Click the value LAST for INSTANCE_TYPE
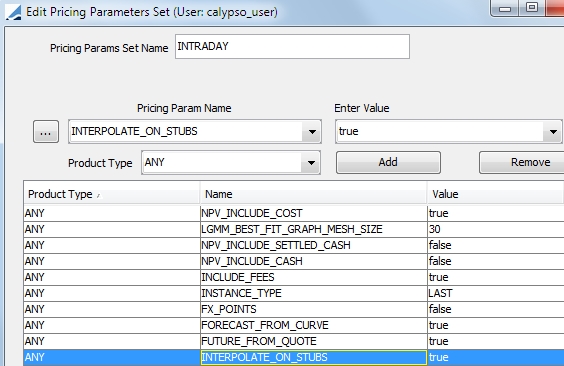Screen dimensions: 564x366 [496, 293]
